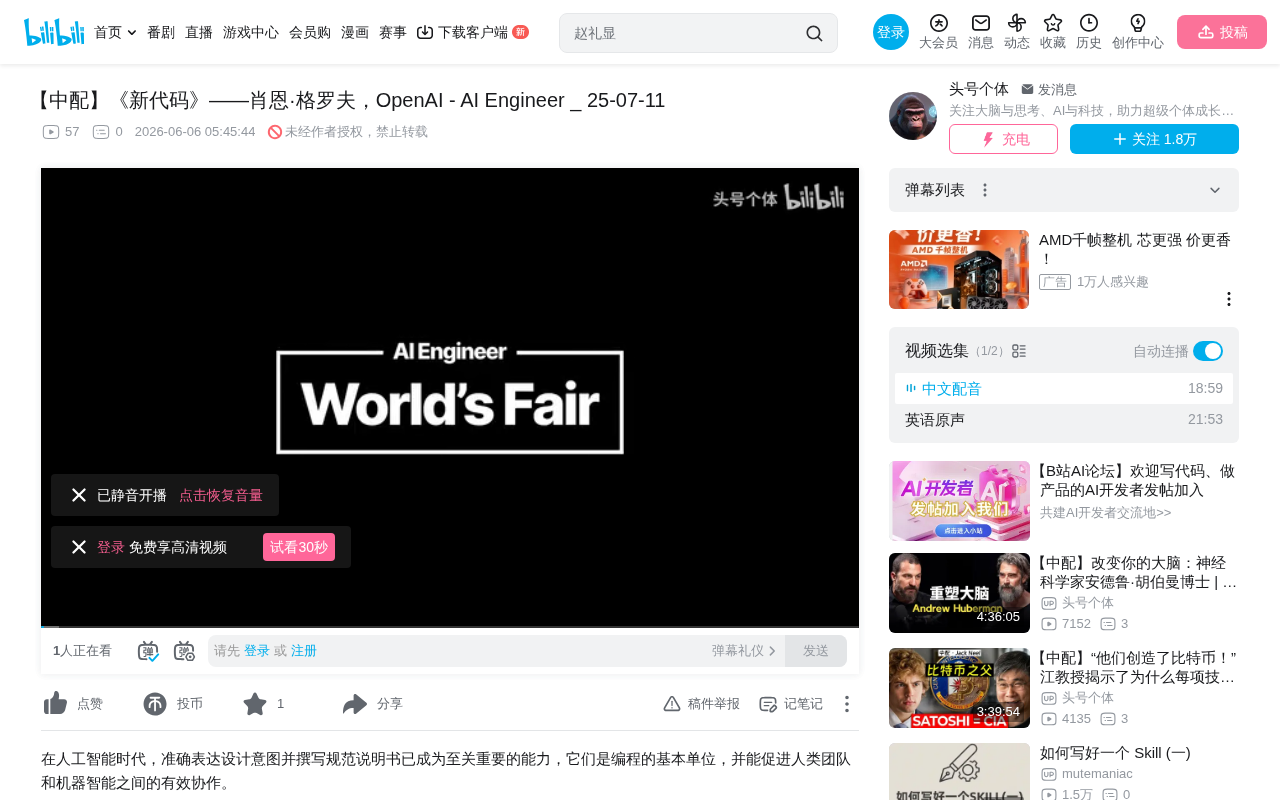Screen dimensions: 1280x800
Task: Click the pink 投稿 upload button
Action: point(1222,32)
